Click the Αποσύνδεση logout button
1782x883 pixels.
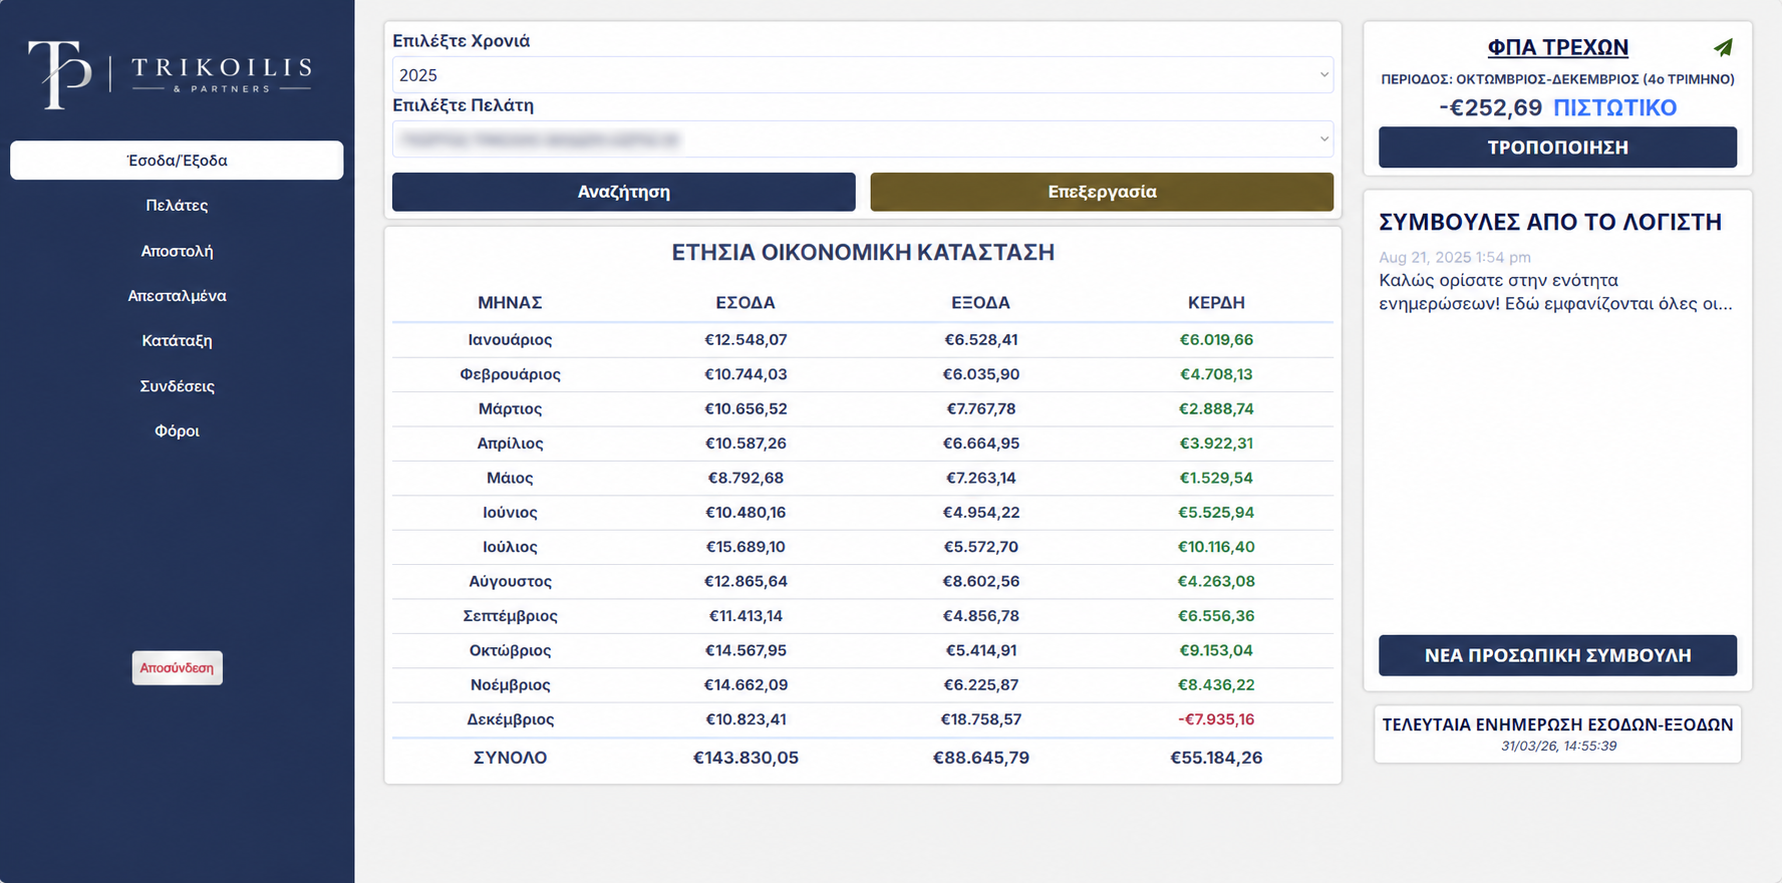click(x=177, y=668)
